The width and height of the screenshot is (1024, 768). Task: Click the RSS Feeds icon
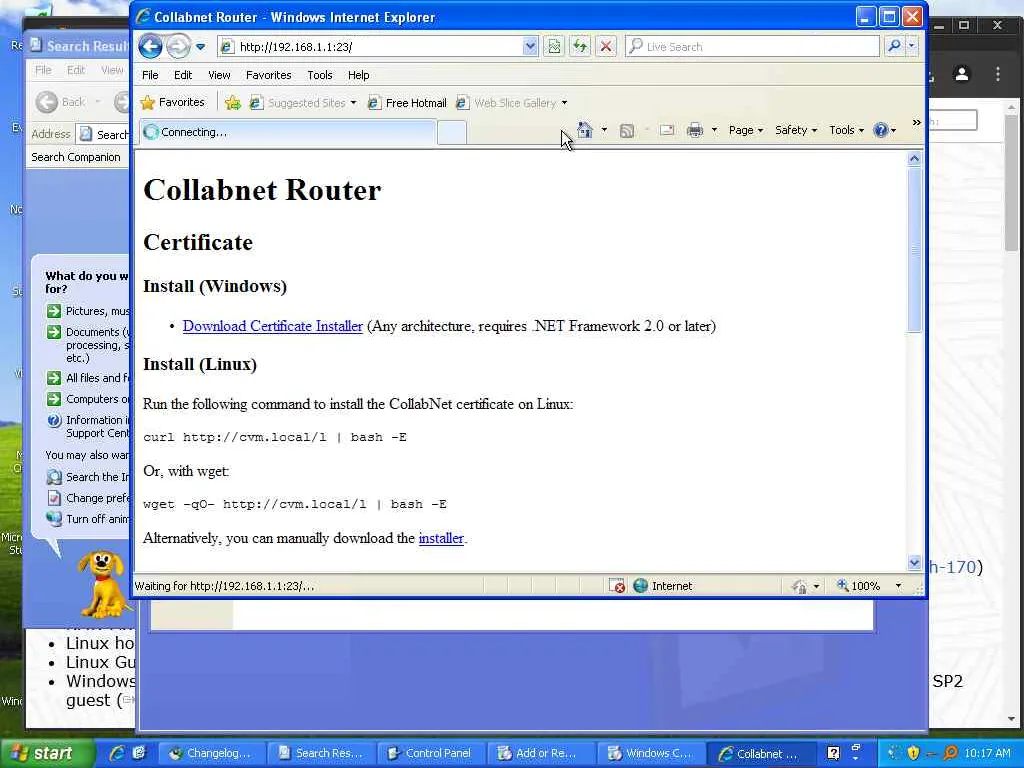coord(627,131)
